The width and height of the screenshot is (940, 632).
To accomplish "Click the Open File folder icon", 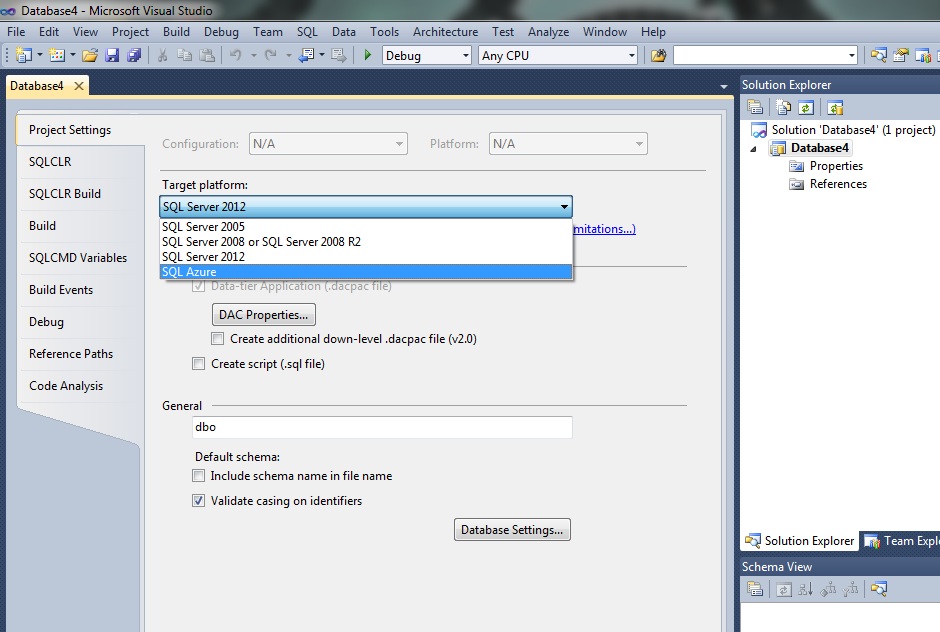I will tap(90, 56).
